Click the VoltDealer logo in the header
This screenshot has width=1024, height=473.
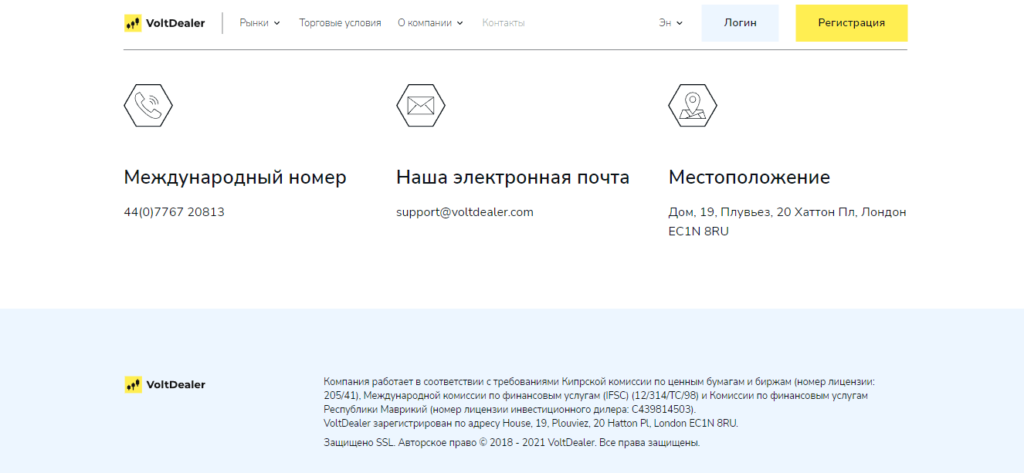[x=165, y=24]
